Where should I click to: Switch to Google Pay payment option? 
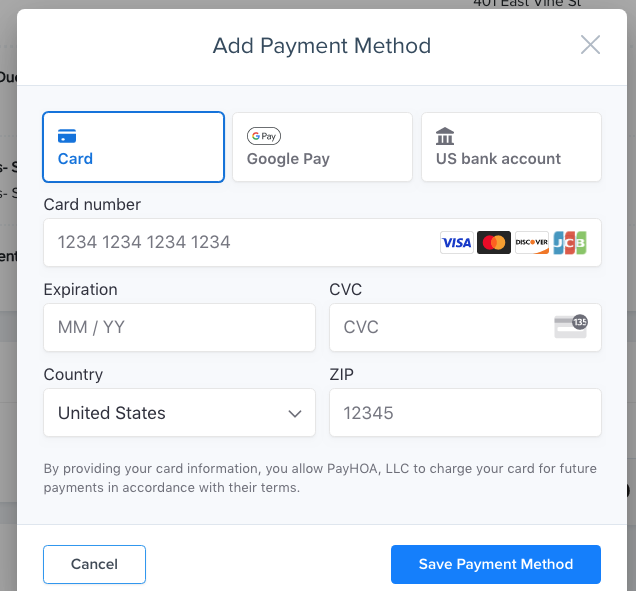click(x=322, y=147)
